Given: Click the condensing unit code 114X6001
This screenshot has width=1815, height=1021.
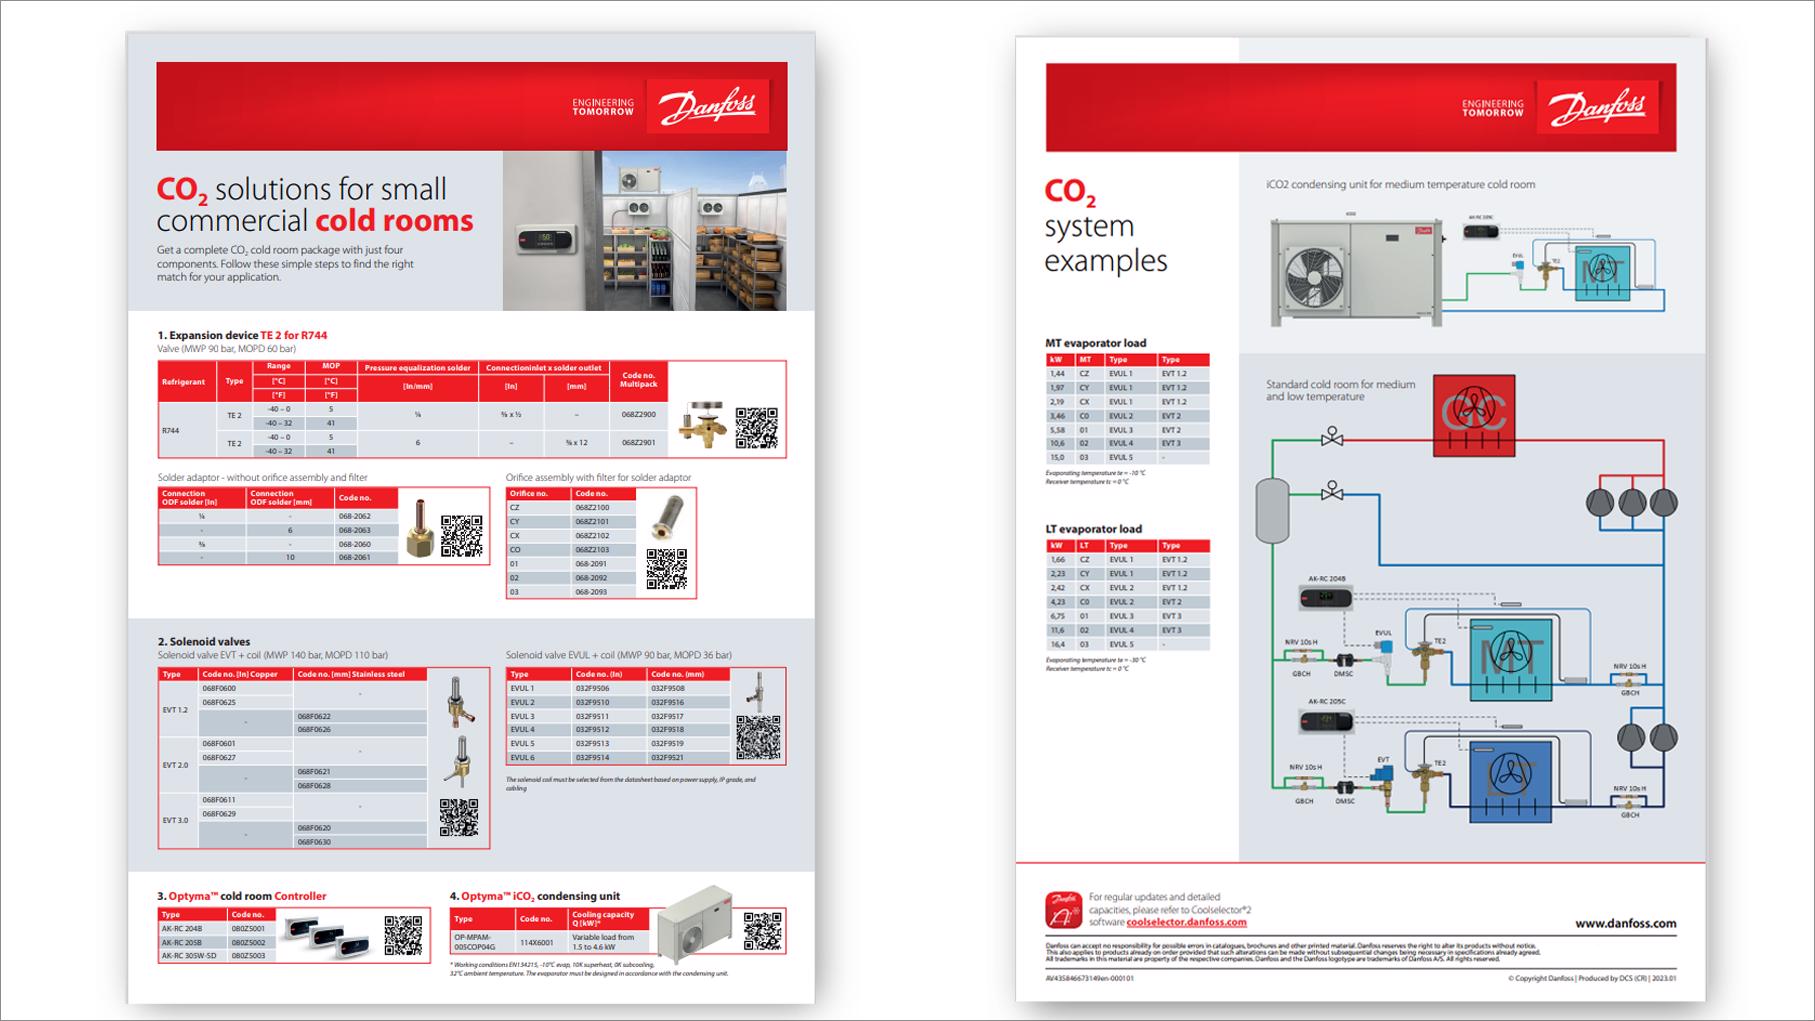Looking at the screenshot, I should [x=541, y=942].
